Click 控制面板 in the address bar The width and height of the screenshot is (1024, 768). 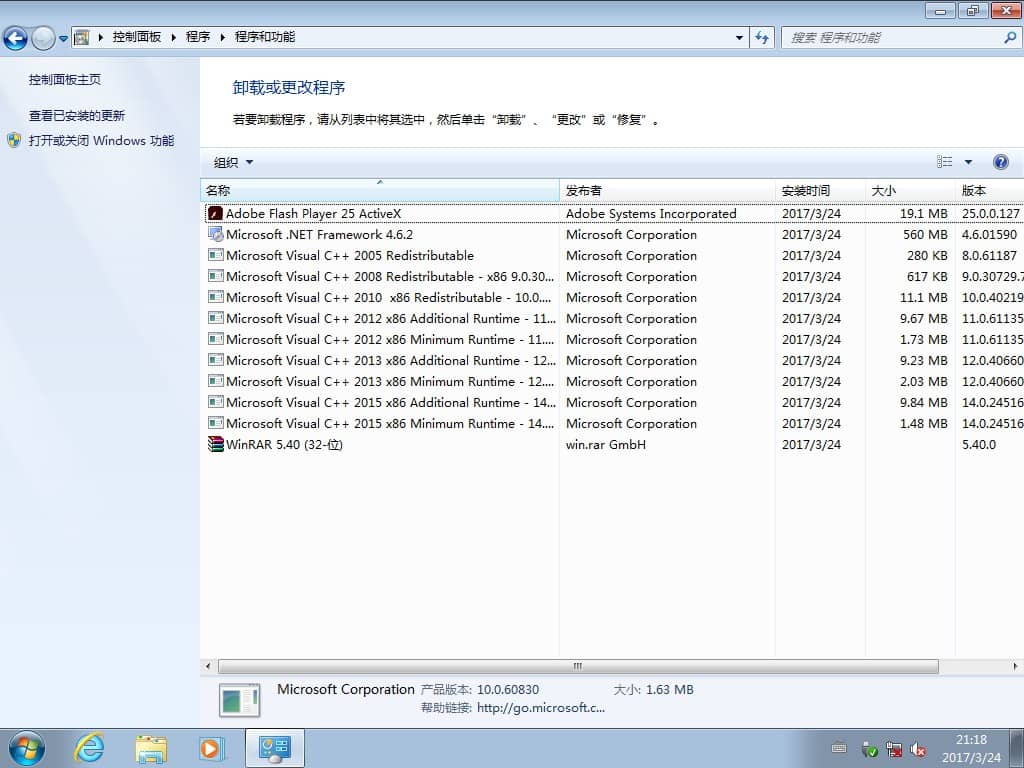point(136,37)
